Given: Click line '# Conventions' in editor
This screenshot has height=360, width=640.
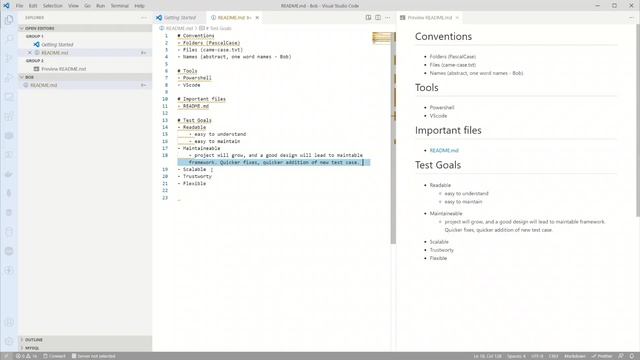Looking at the screenshot, I should pyautogui.click(x=196, y=36).
